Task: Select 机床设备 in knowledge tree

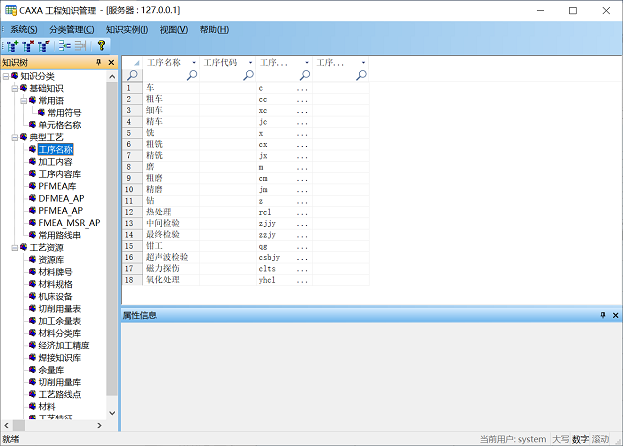Action: (55, 296)
